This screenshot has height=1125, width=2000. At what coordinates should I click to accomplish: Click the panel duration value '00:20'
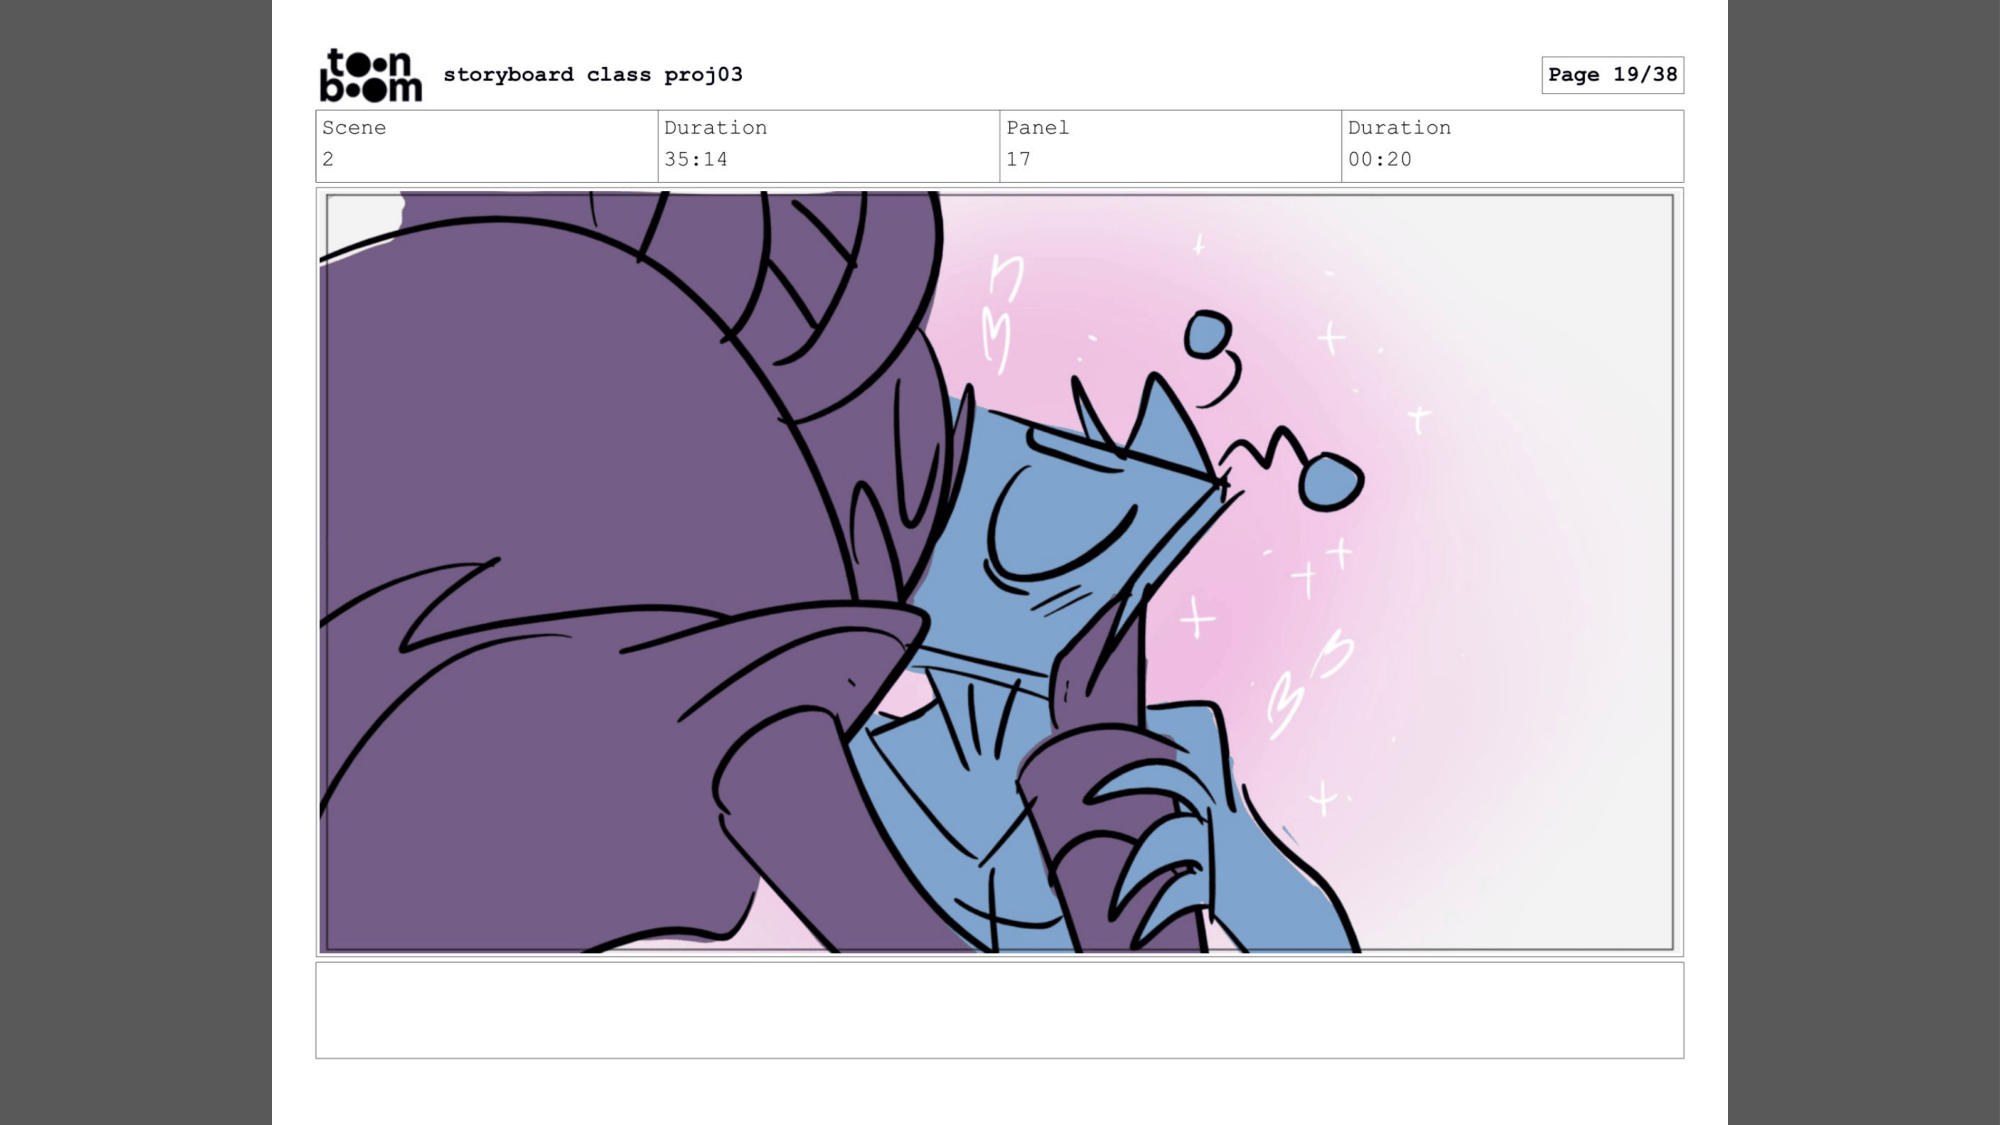point(1379,159)
